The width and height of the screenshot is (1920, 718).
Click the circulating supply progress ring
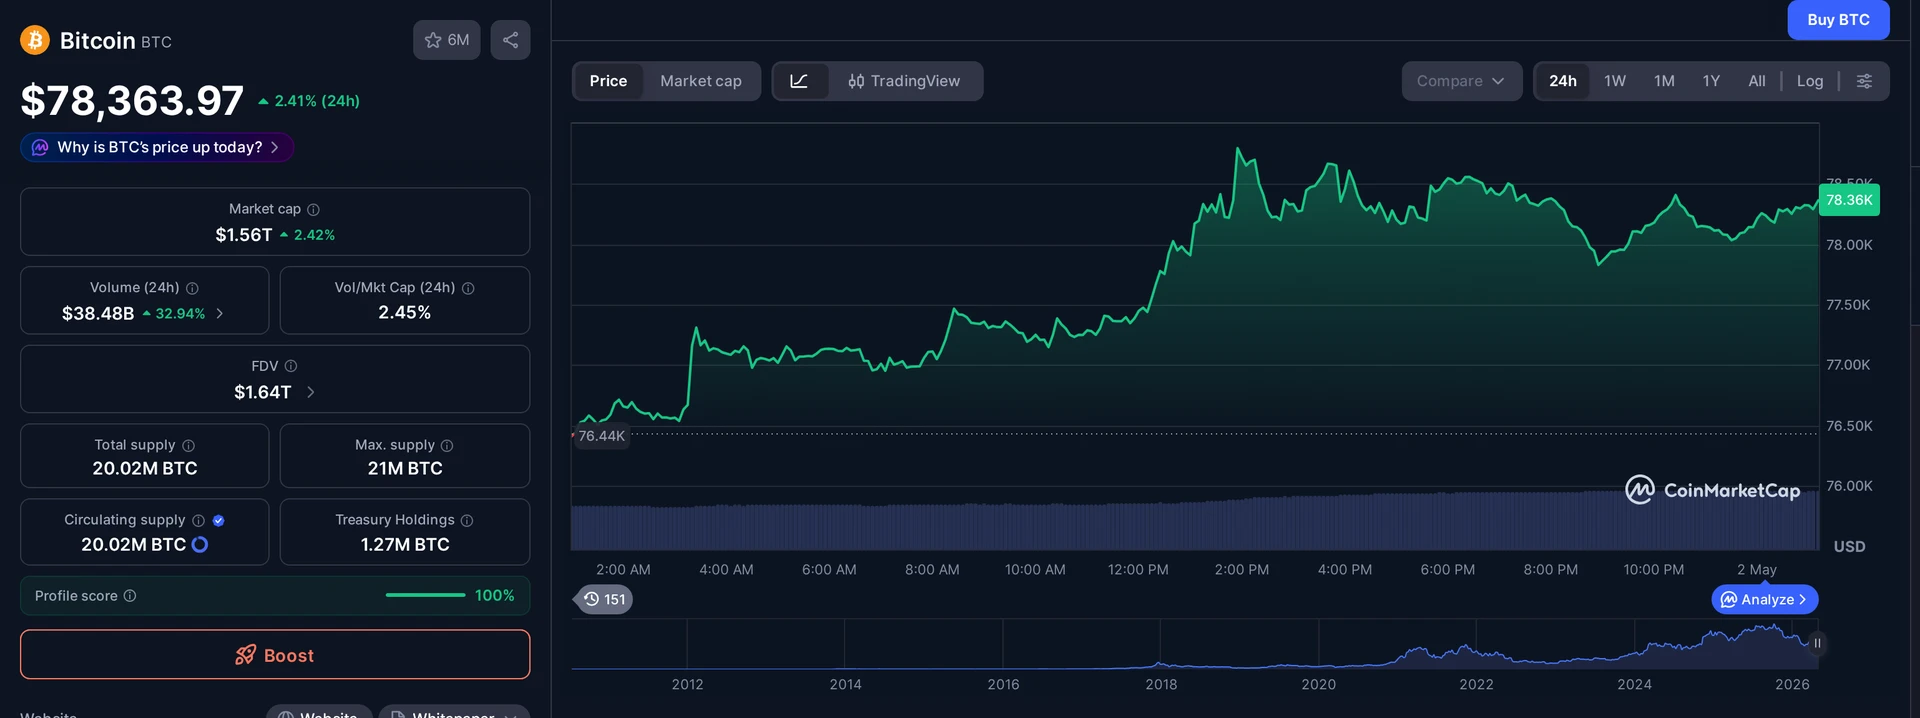(x=200, y=544)
